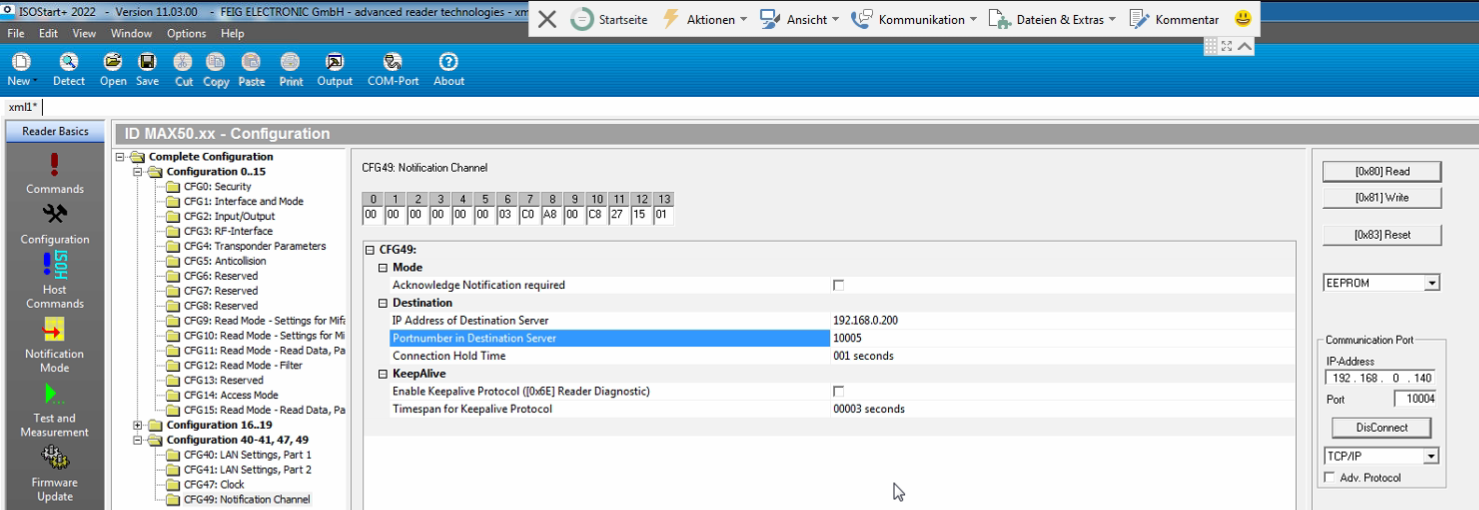Click the Cut toolbar icon
The width and height of the screenshot is (1479, 510).
point(184,63)
